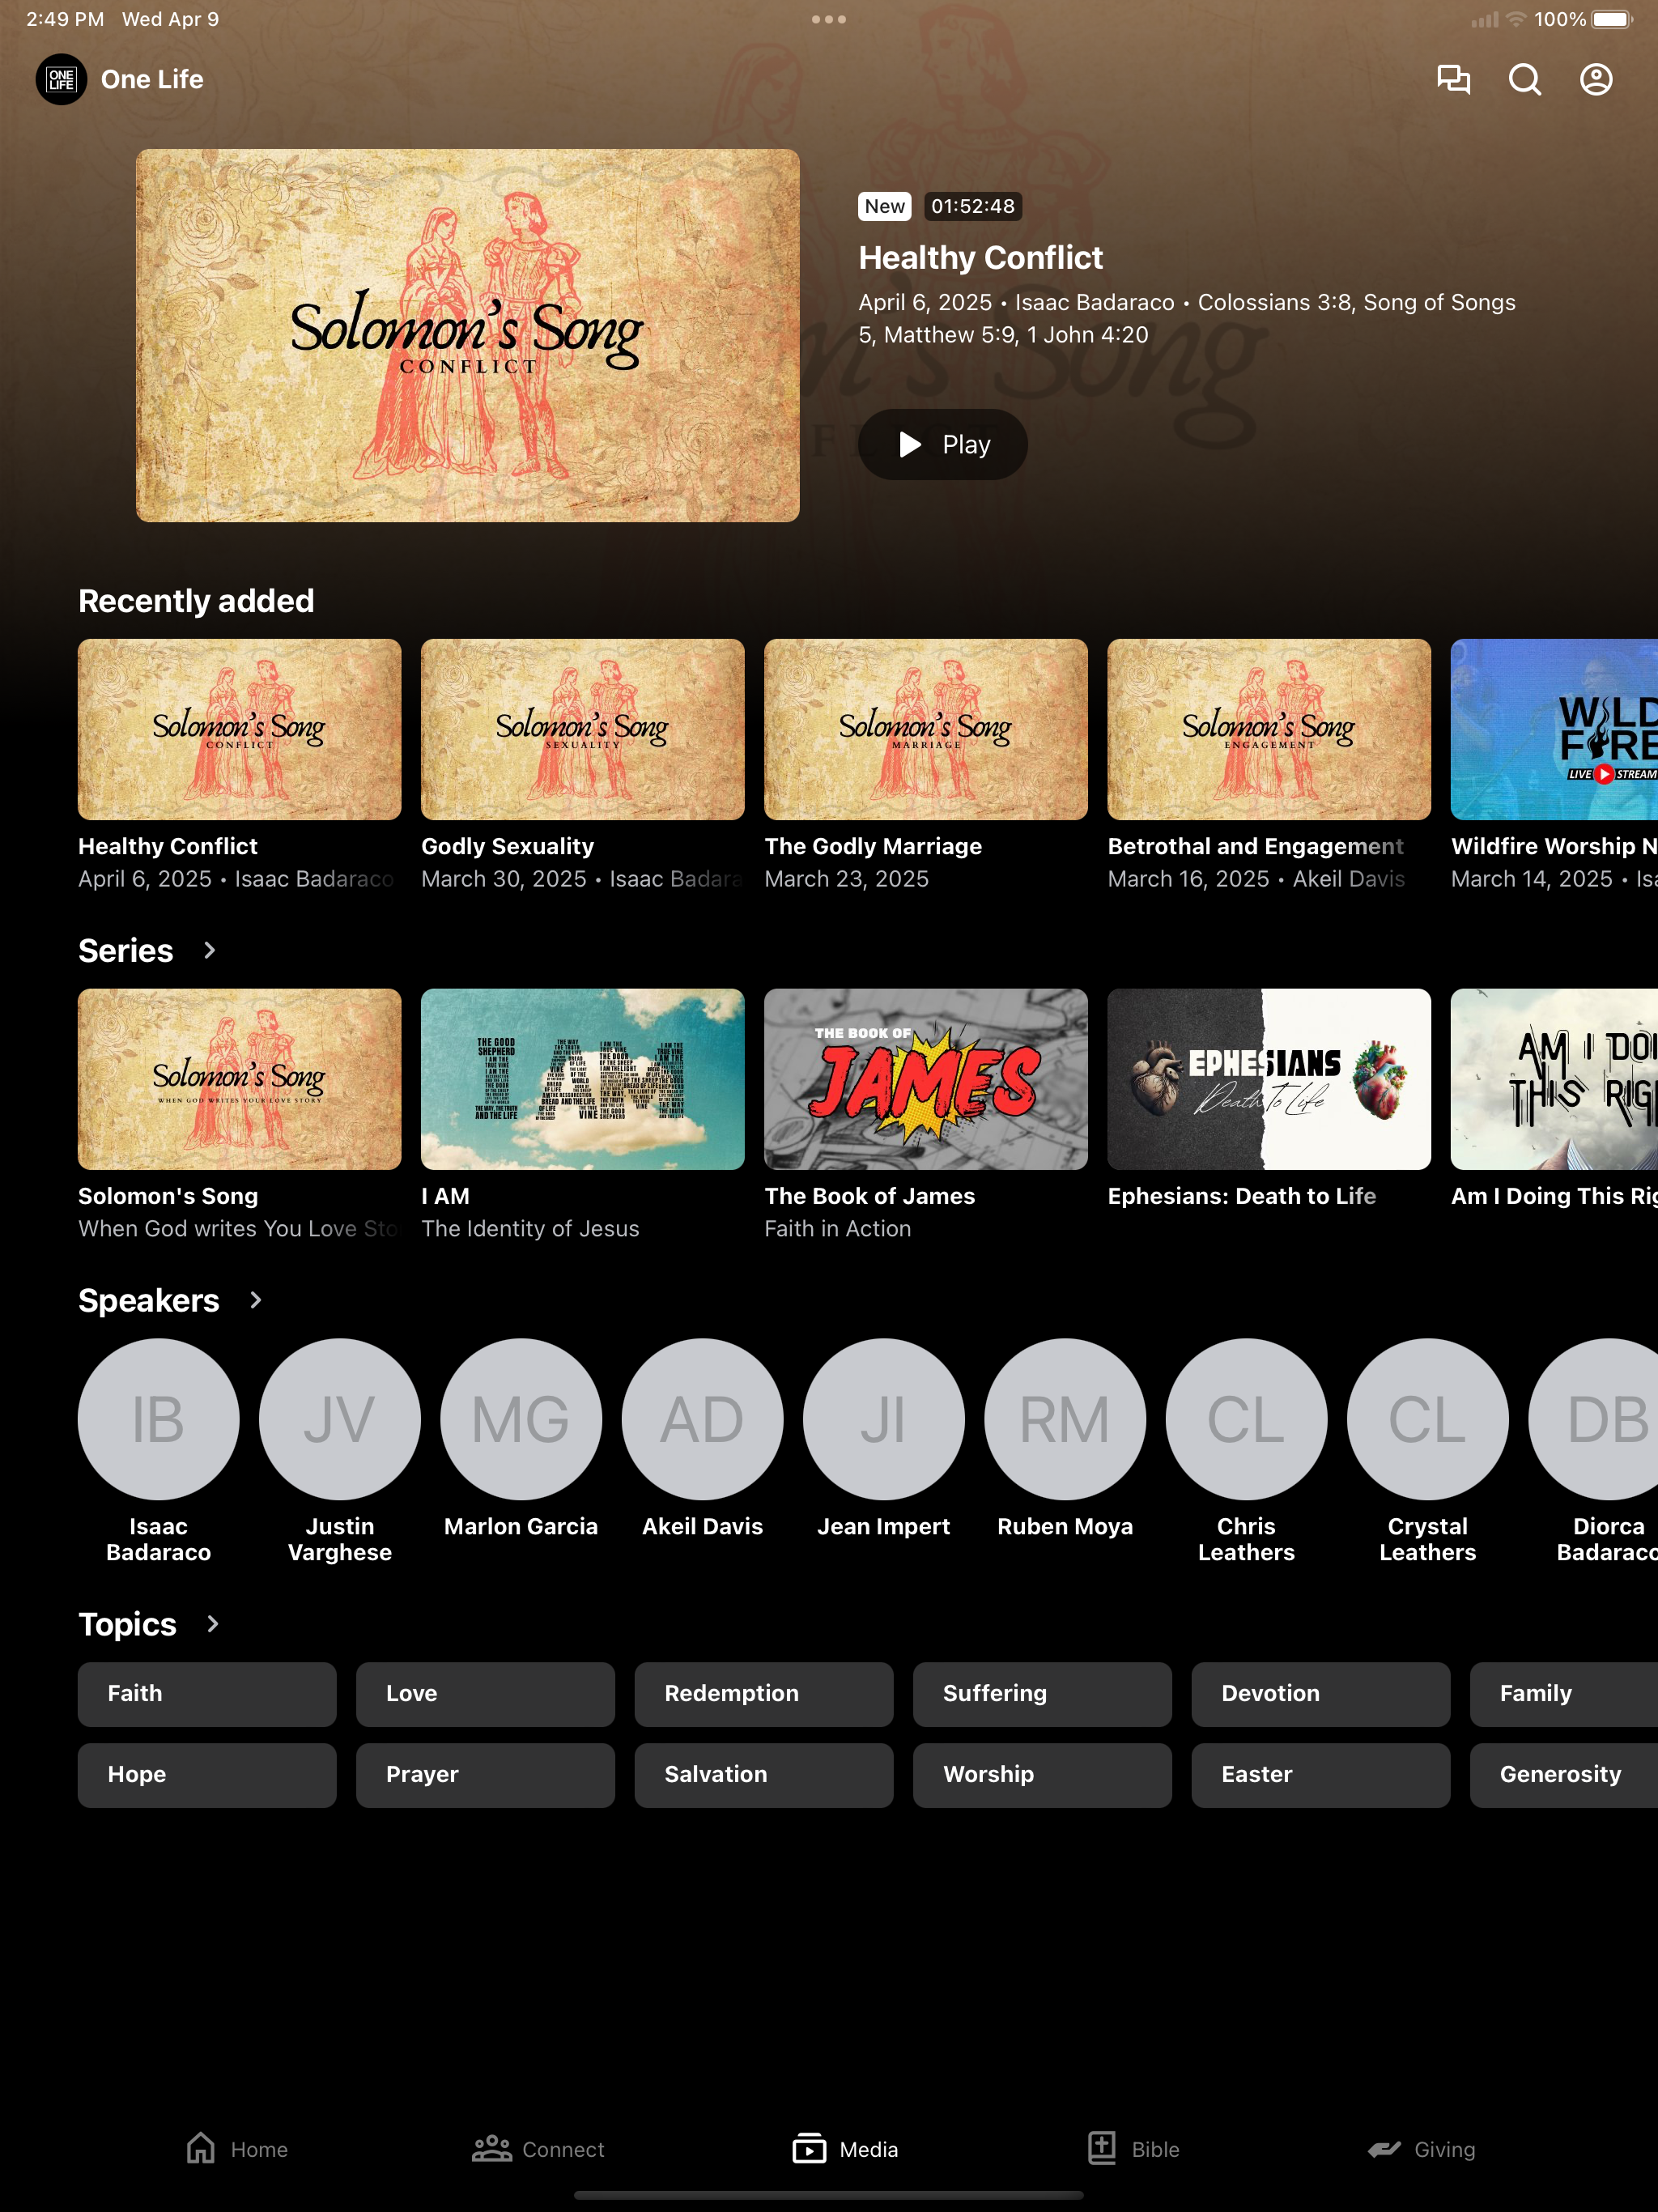
Task: Tap the Wi-Fi status icon
Action: click(x=1516, y=19)
